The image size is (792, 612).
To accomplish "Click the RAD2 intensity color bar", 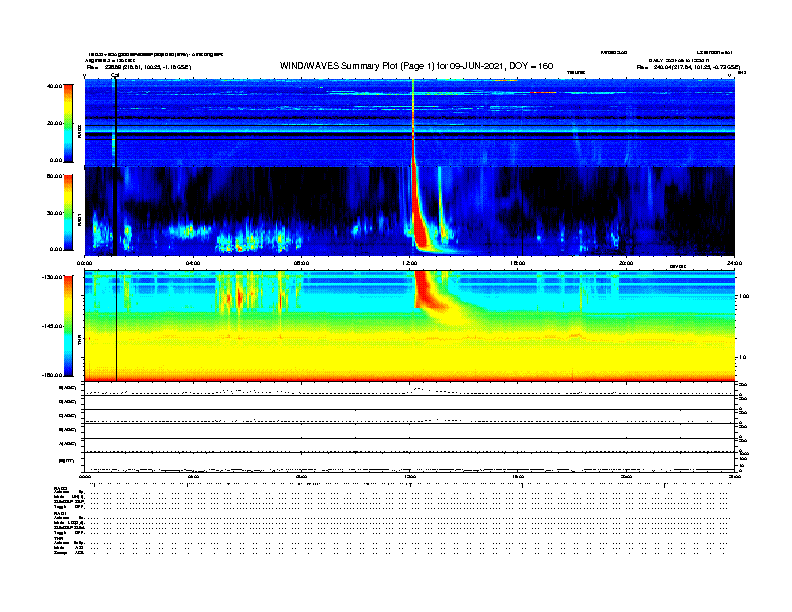I will (x=68, y=123).
